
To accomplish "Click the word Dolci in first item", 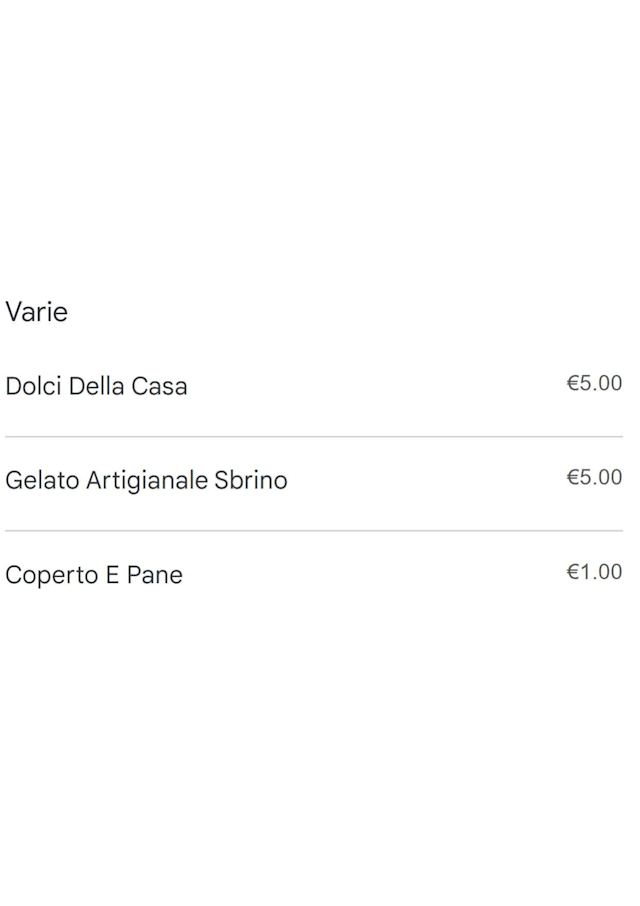I will [x=33, y=386].
